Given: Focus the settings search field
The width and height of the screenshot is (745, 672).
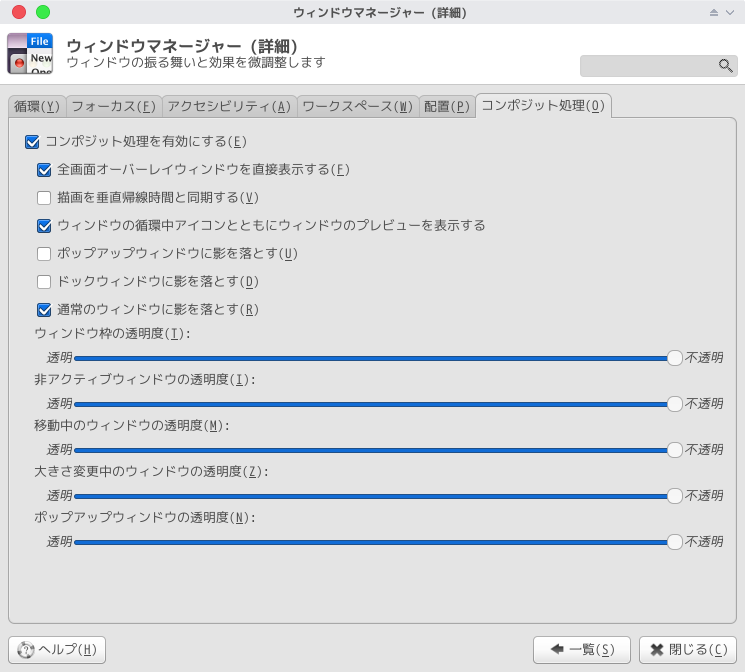Looking at the screenshot, I should 659,66.
